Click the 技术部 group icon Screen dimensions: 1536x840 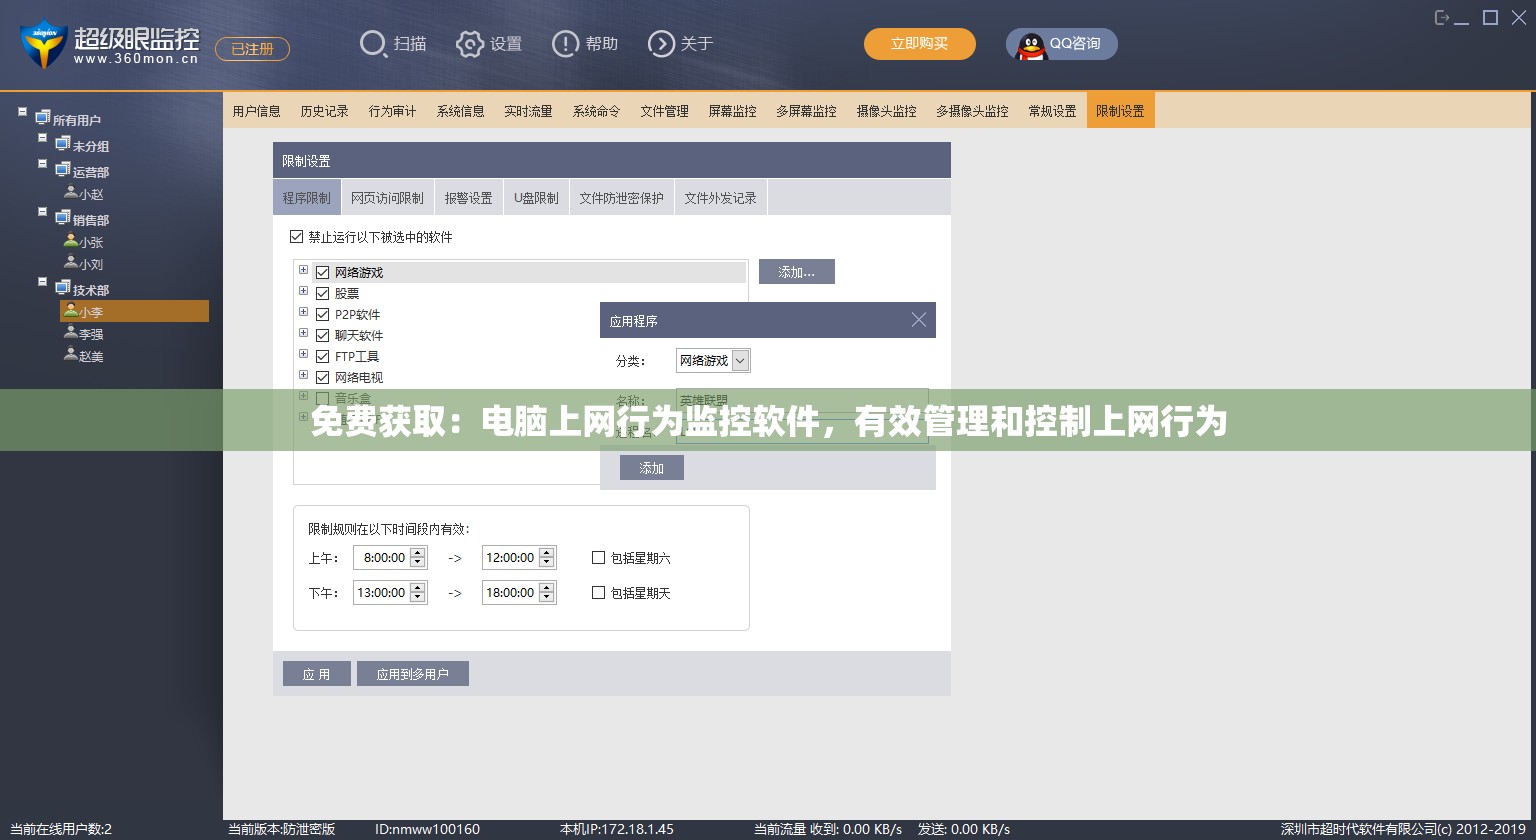pos(62,288)
